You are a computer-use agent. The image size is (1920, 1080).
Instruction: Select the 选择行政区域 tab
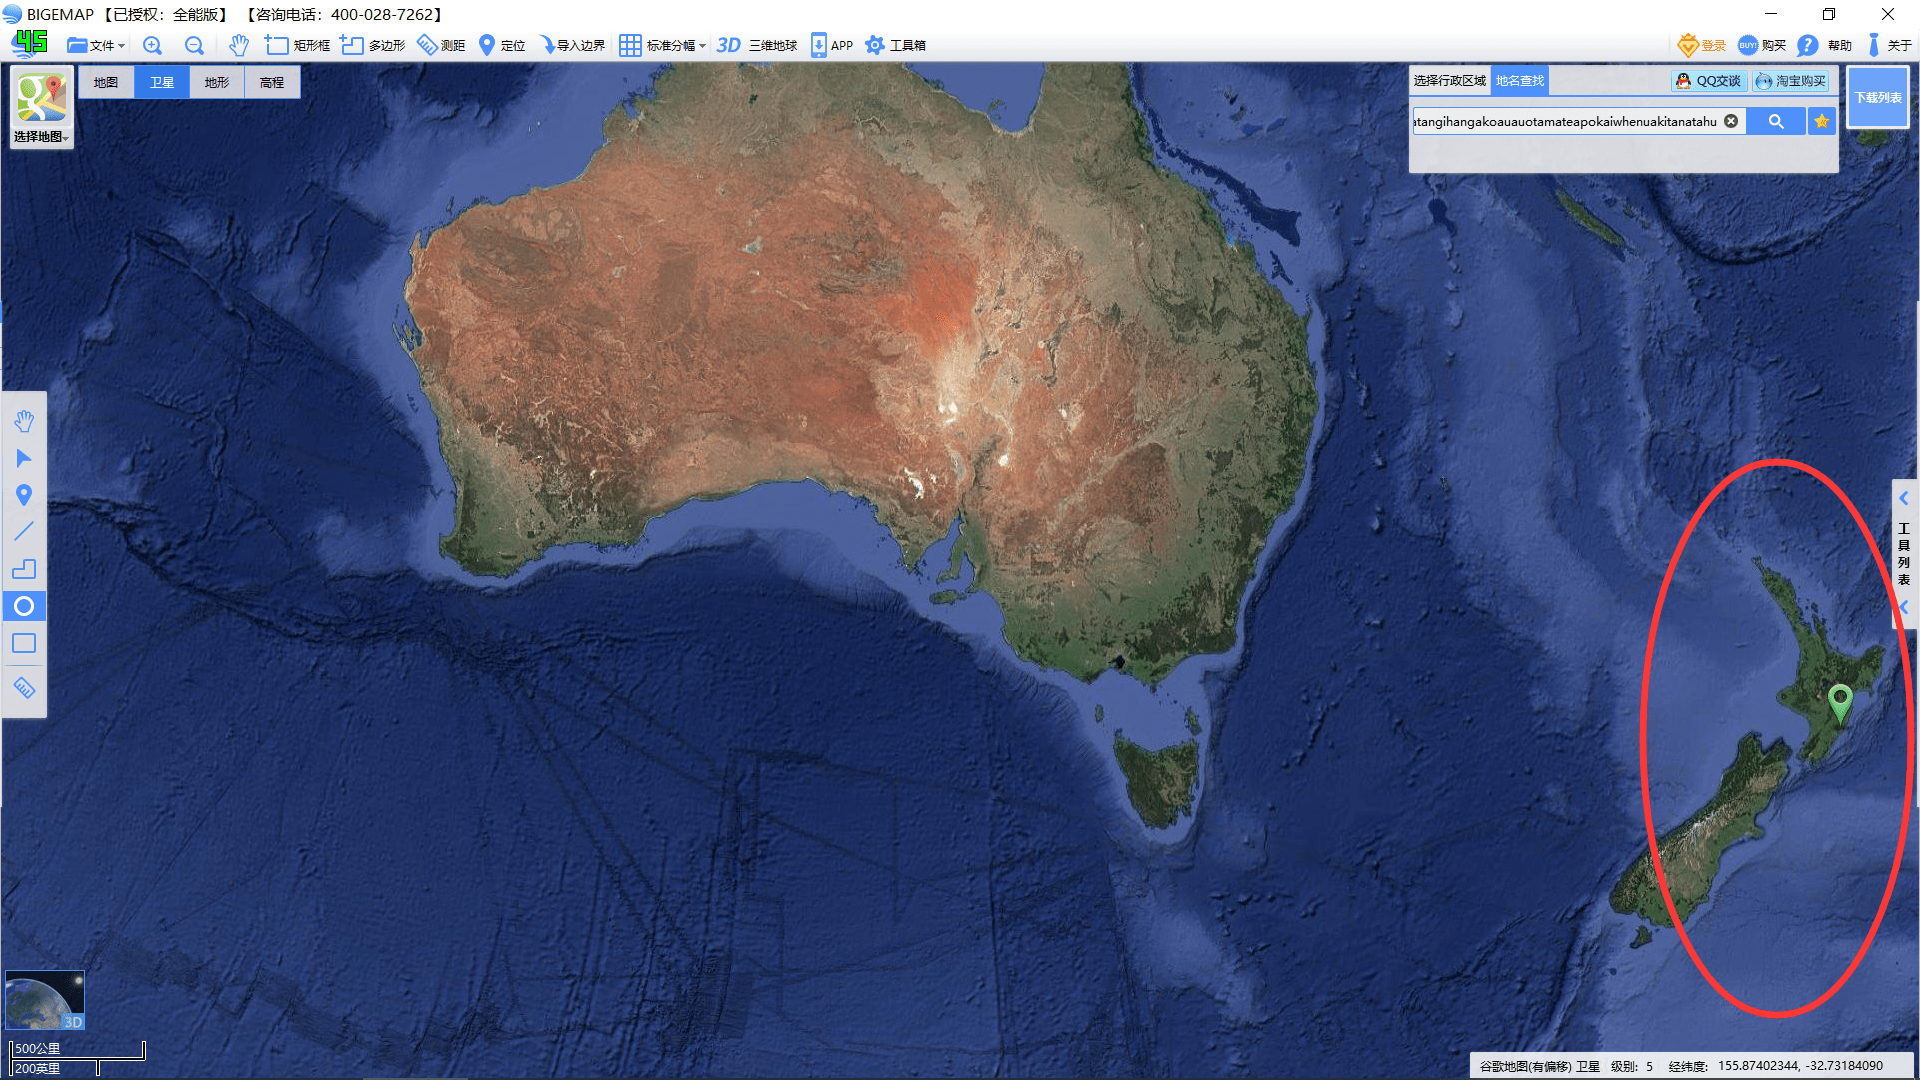click(1450, 81)
